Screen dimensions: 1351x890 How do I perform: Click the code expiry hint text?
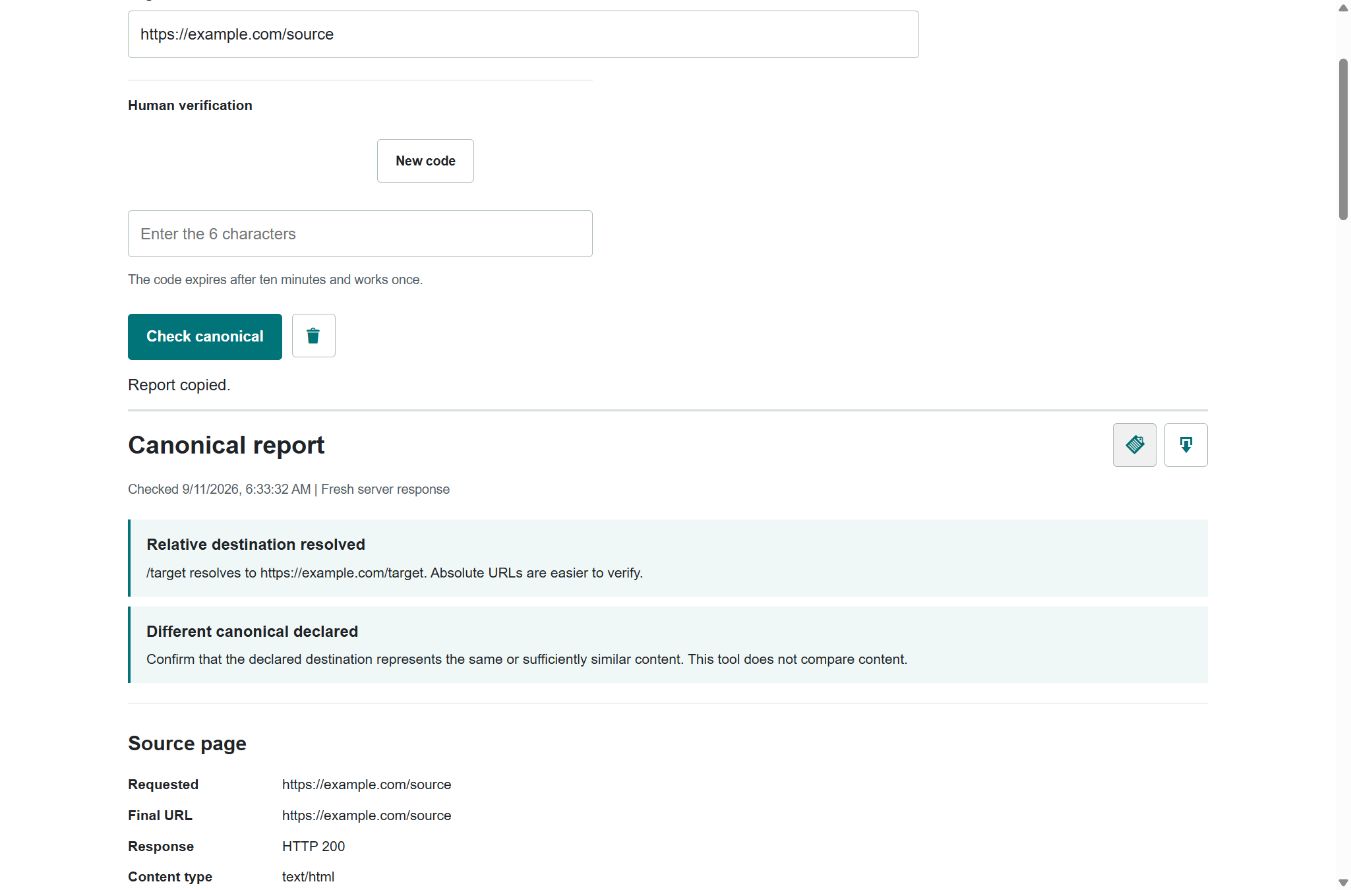point(275,280)
